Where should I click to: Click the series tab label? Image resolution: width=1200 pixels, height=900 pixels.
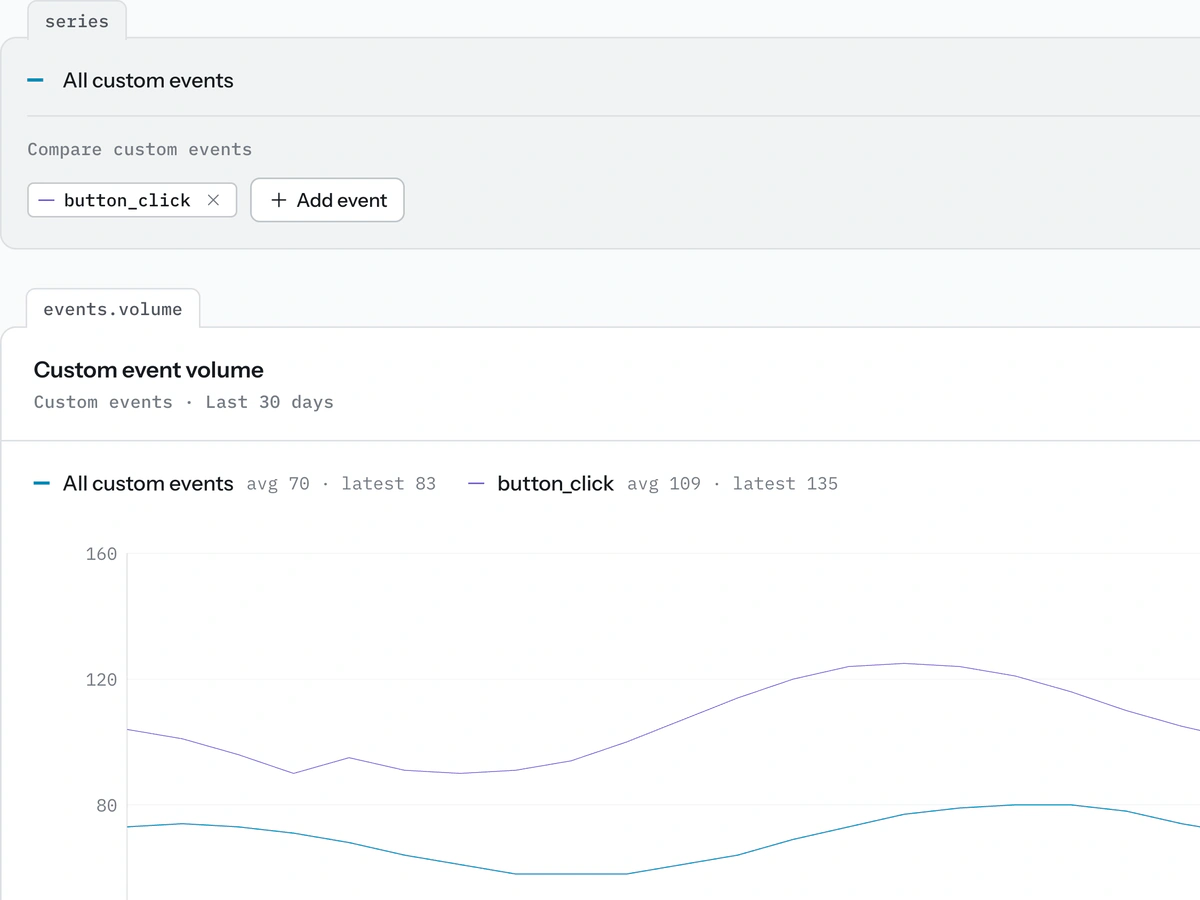pos(77,21)
